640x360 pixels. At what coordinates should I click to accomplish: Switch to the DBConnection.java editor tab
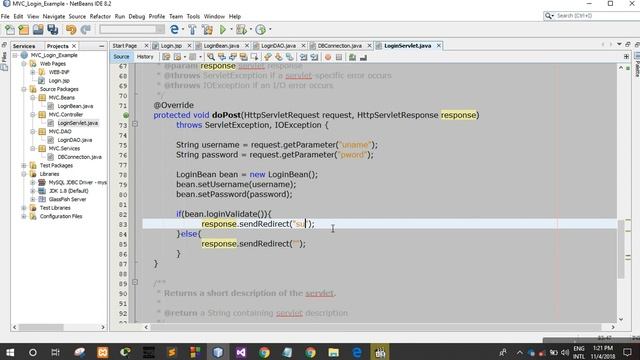340,46
